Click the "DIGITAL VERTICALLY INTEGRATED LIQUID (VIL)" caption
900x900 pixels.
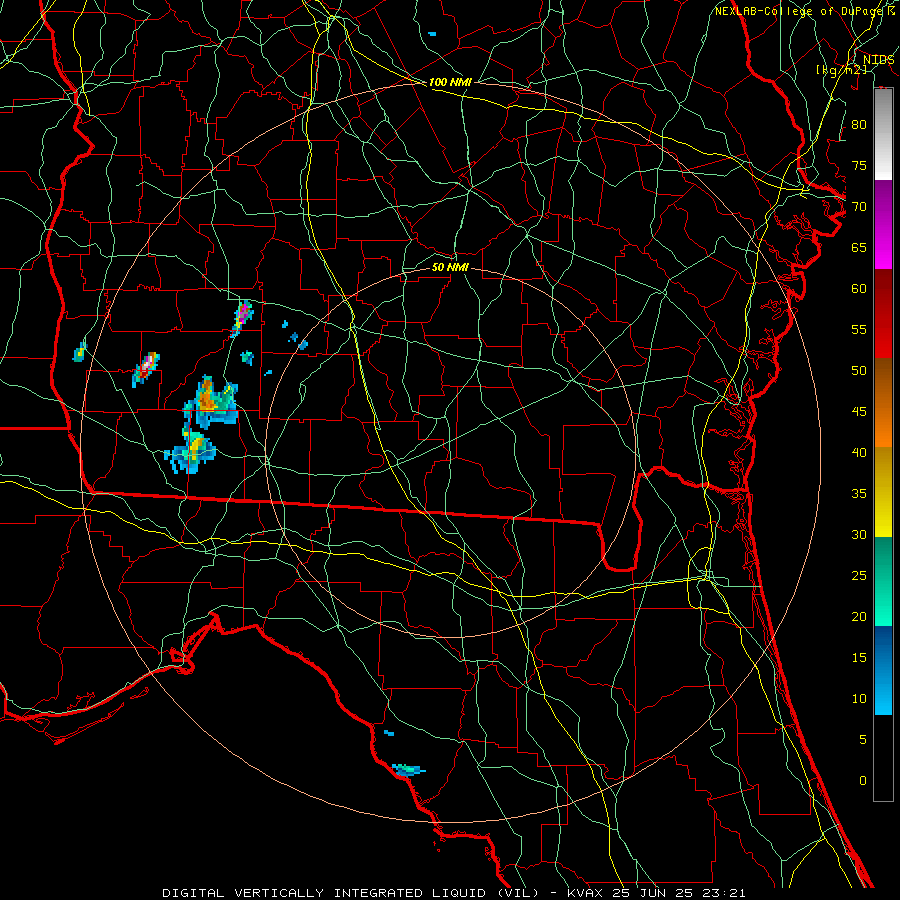[x=352, y=893]
